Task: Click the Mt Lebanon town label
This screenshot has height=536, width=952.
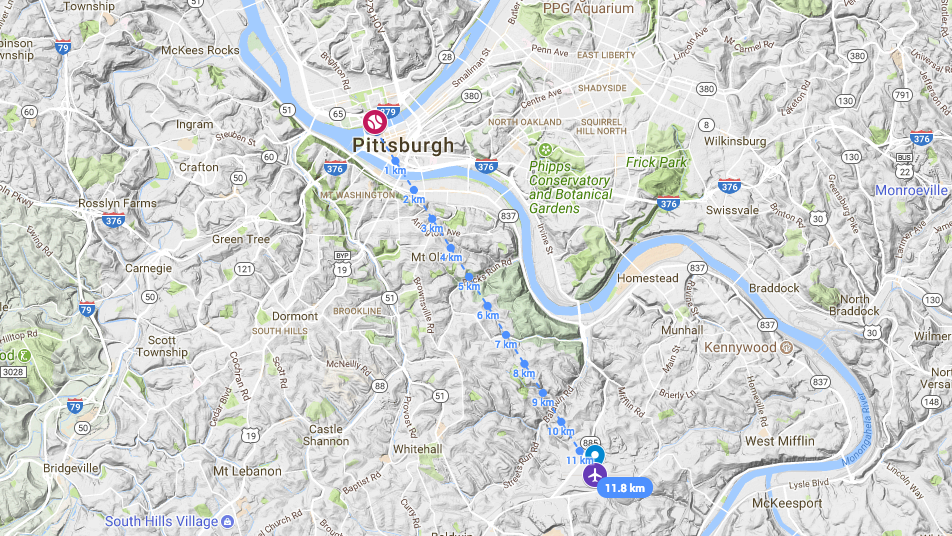Action: pyautogui.click(x=247, y=471)
